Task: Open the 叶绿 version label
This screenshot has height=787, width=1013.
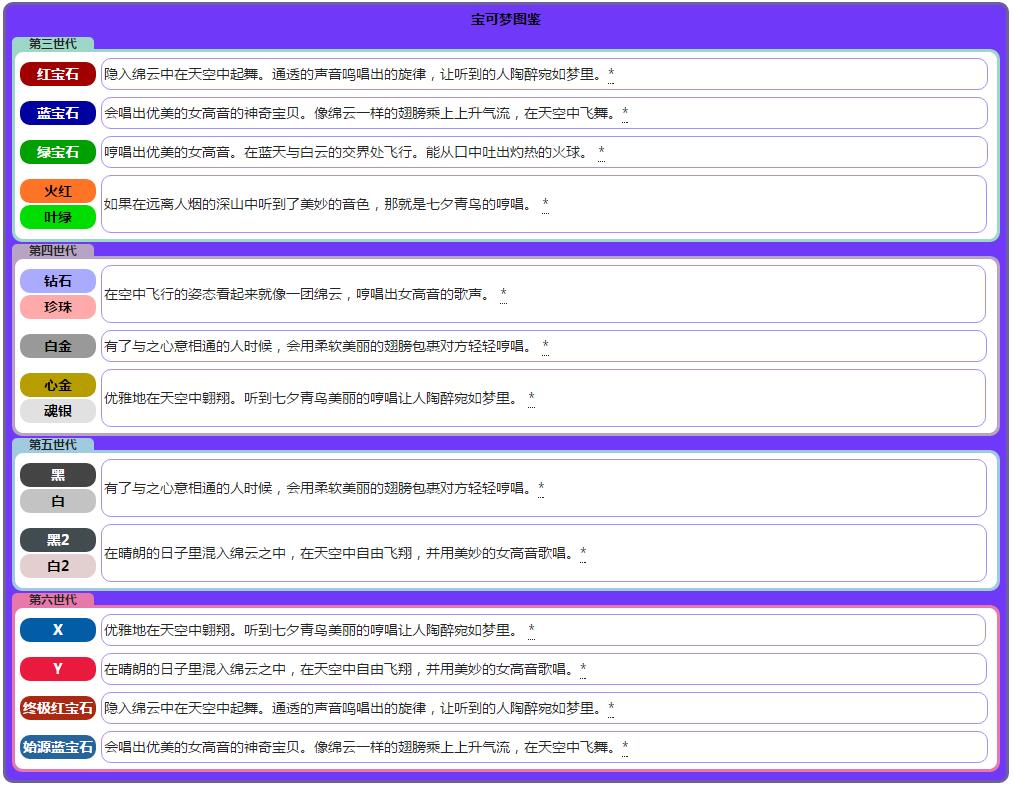Action: pos(57,217)
